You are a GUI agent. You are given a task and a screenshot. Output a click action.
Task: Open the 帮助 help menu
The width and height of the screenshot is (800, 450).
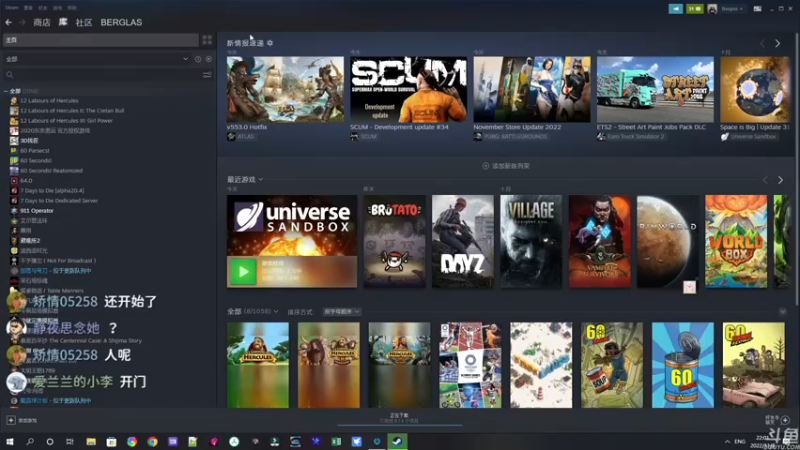click(72, 8)
